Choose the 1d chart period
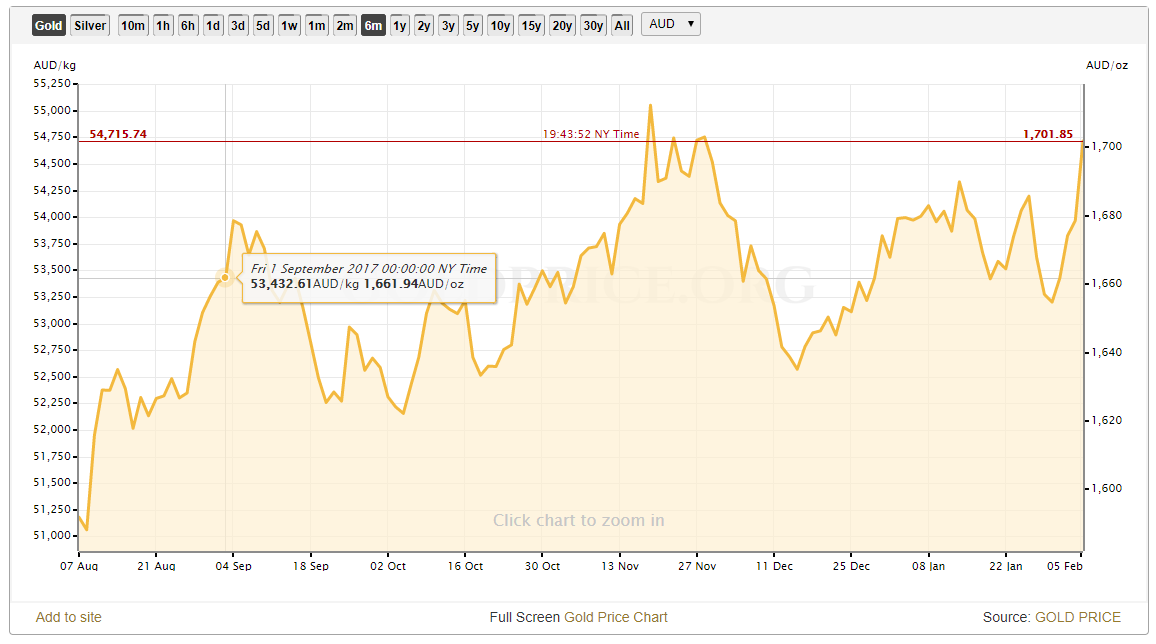This screenshot has height=644, width=1156. [213, 25]
